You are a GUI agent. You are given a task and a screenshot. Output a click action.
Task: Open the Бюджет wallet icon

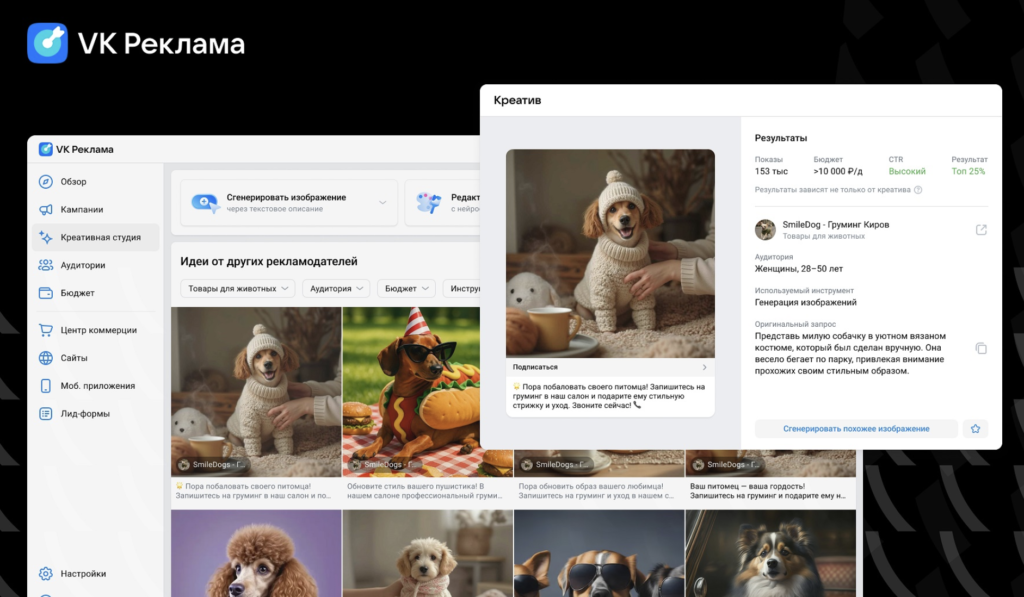tap(46, 293)
